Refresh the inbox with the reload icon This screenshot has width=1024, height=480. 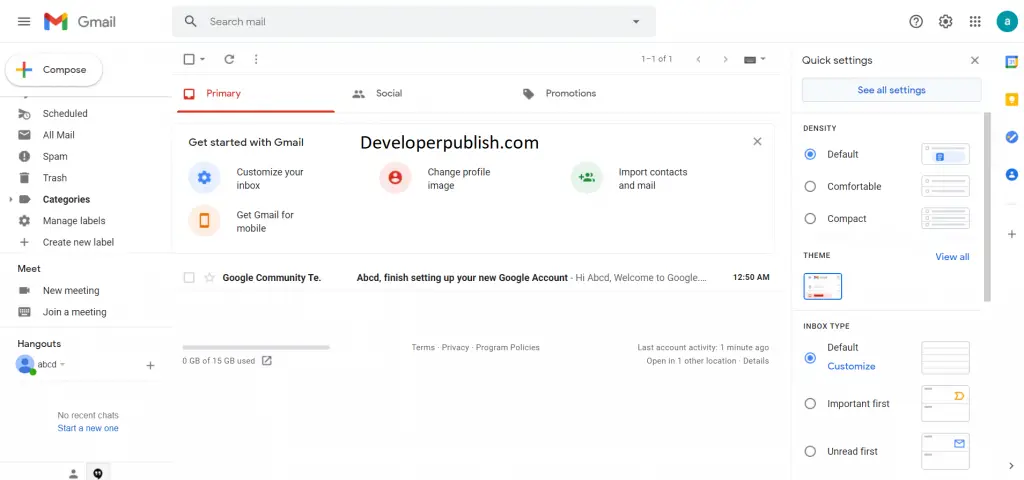point(229,59)
